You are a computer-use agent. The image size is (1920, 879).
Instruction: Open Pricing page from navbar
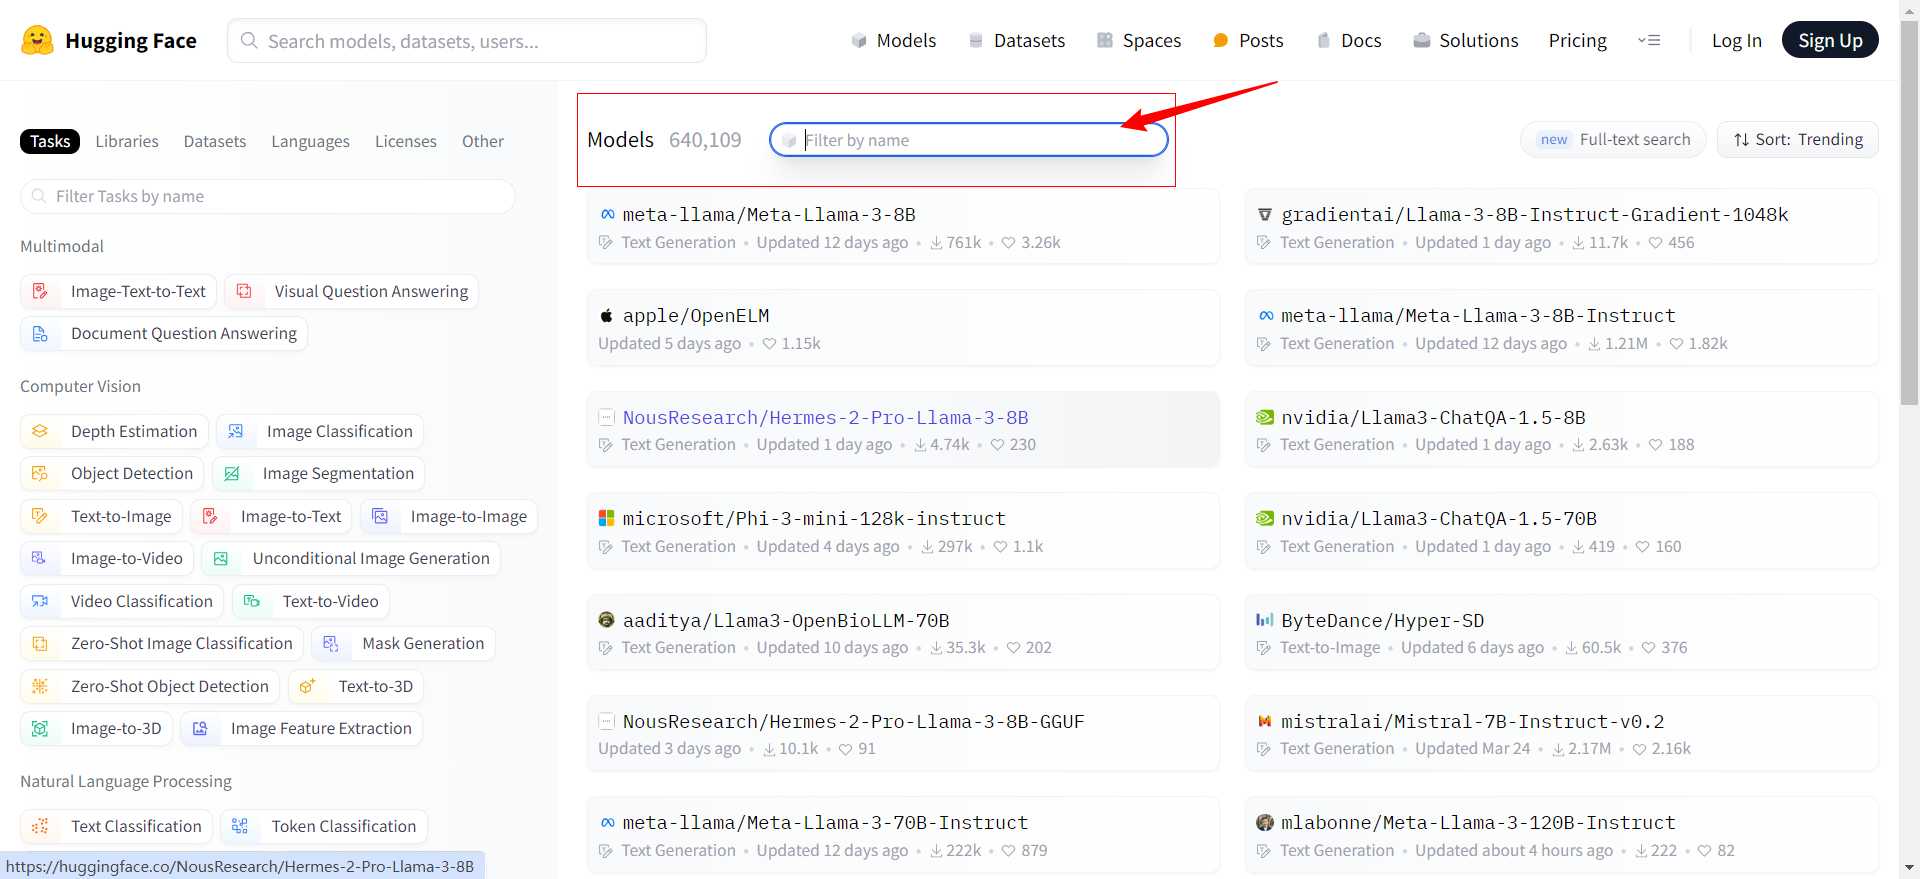pos(1578,40)
